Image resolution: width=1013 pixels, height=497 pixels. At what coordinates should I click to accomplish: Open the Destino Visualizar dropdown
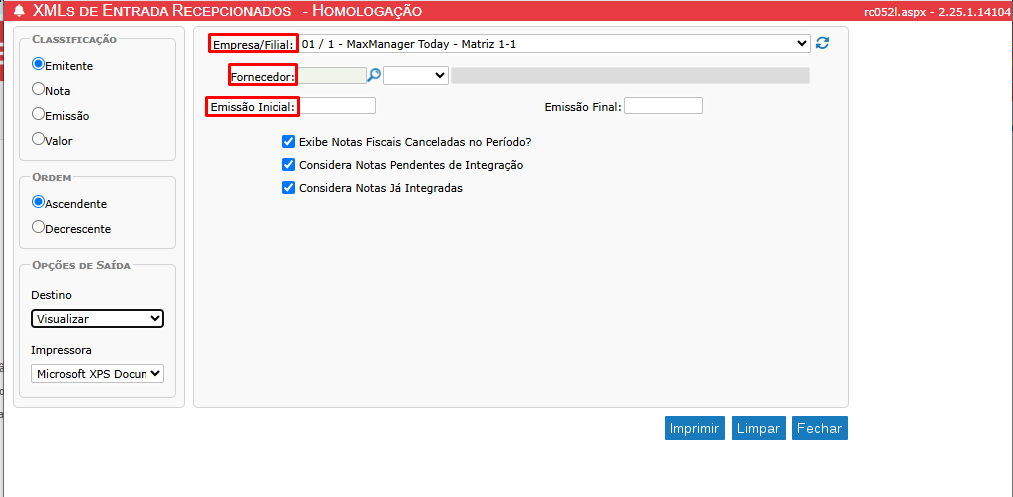97,319
